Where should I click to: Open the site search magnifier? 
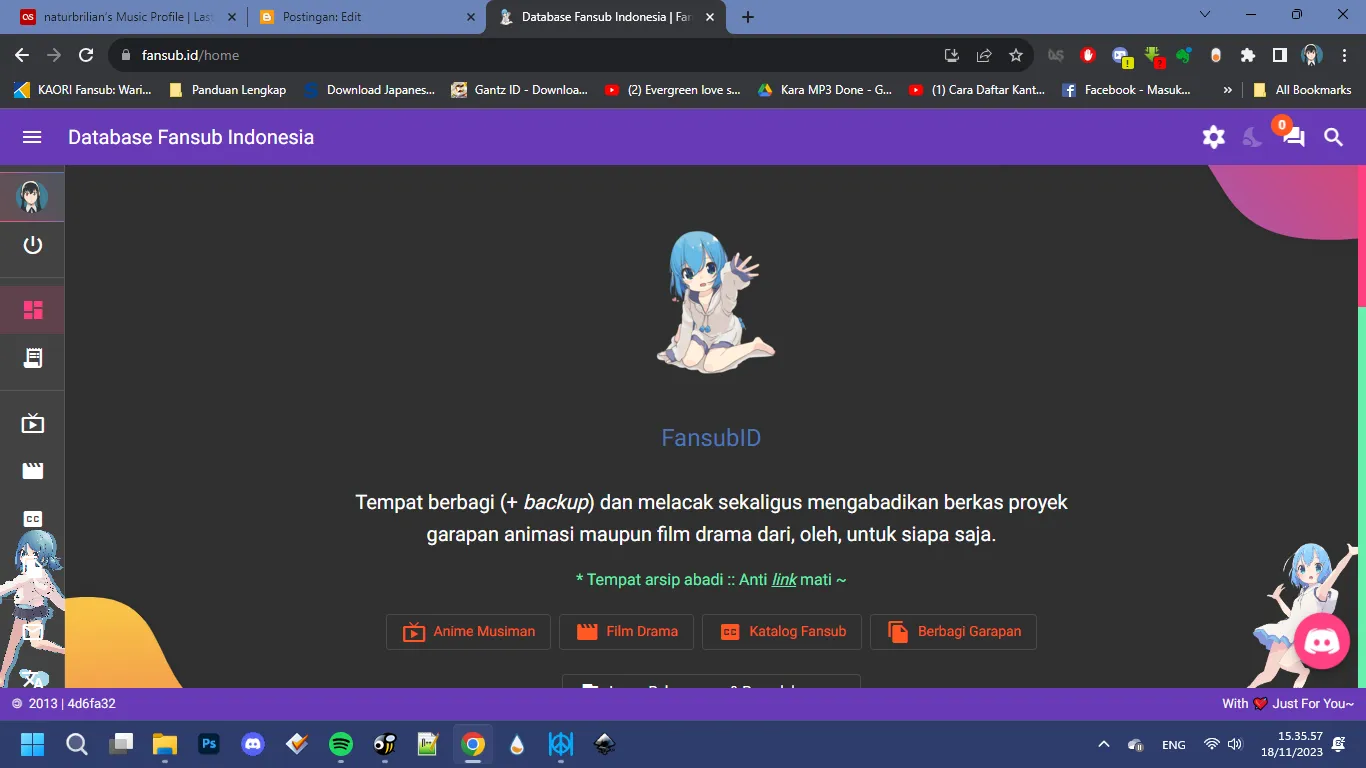tap(1334, 137)
